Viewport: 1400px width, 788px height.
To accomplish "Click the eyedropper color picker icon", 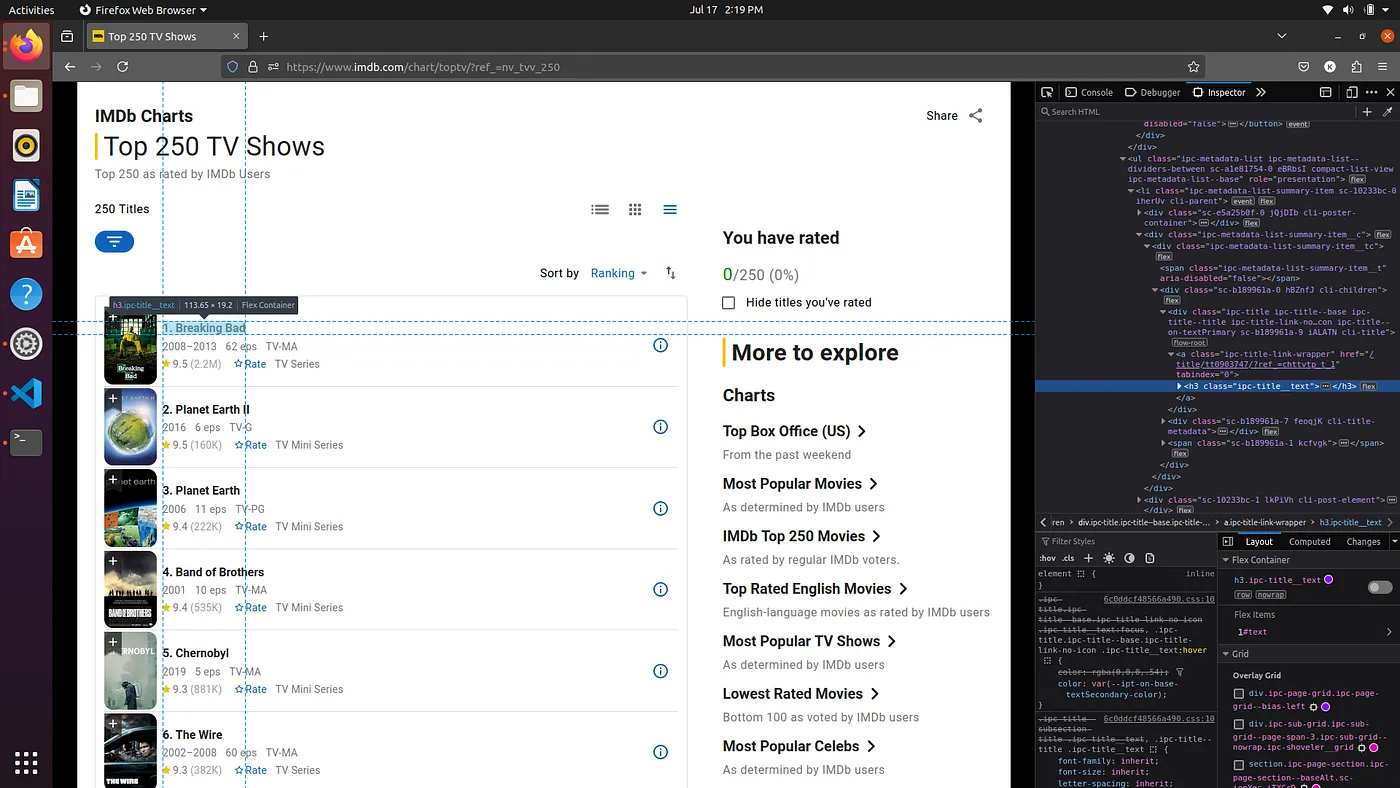I will [x=1387, y=112].
